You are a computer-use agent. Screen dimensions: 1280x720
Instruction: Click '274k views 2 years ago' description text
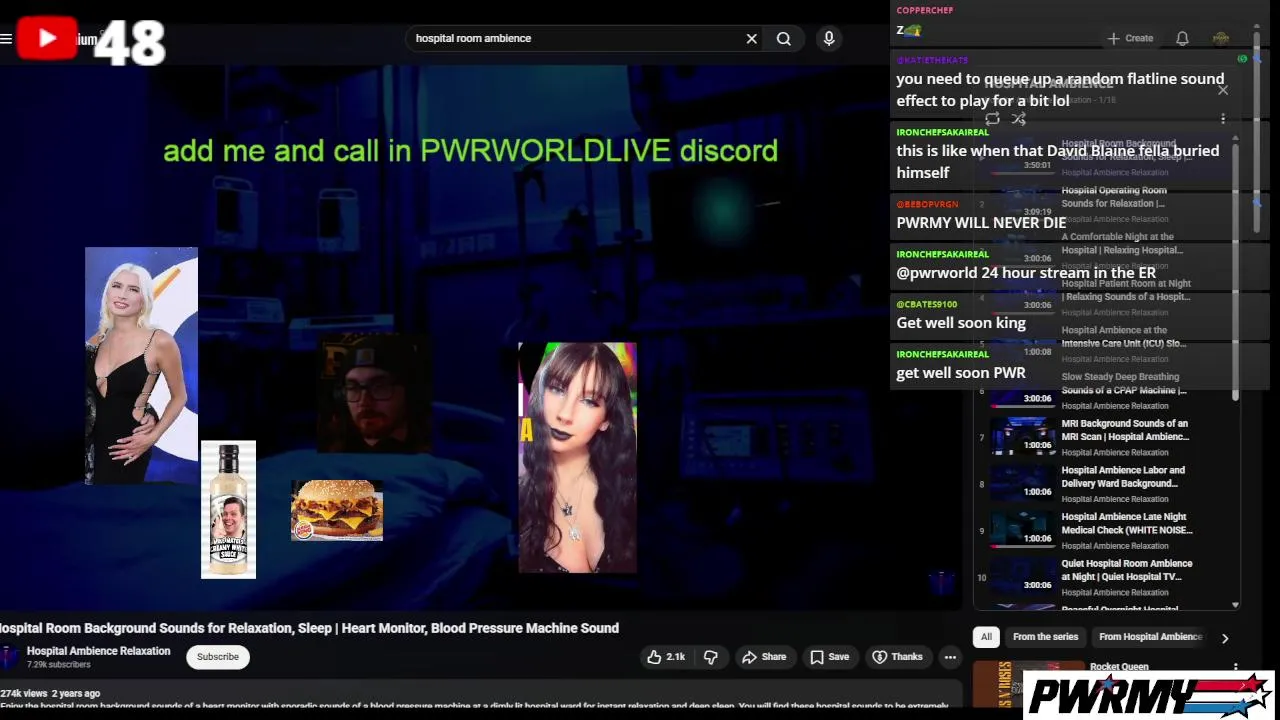coord(50,693)
